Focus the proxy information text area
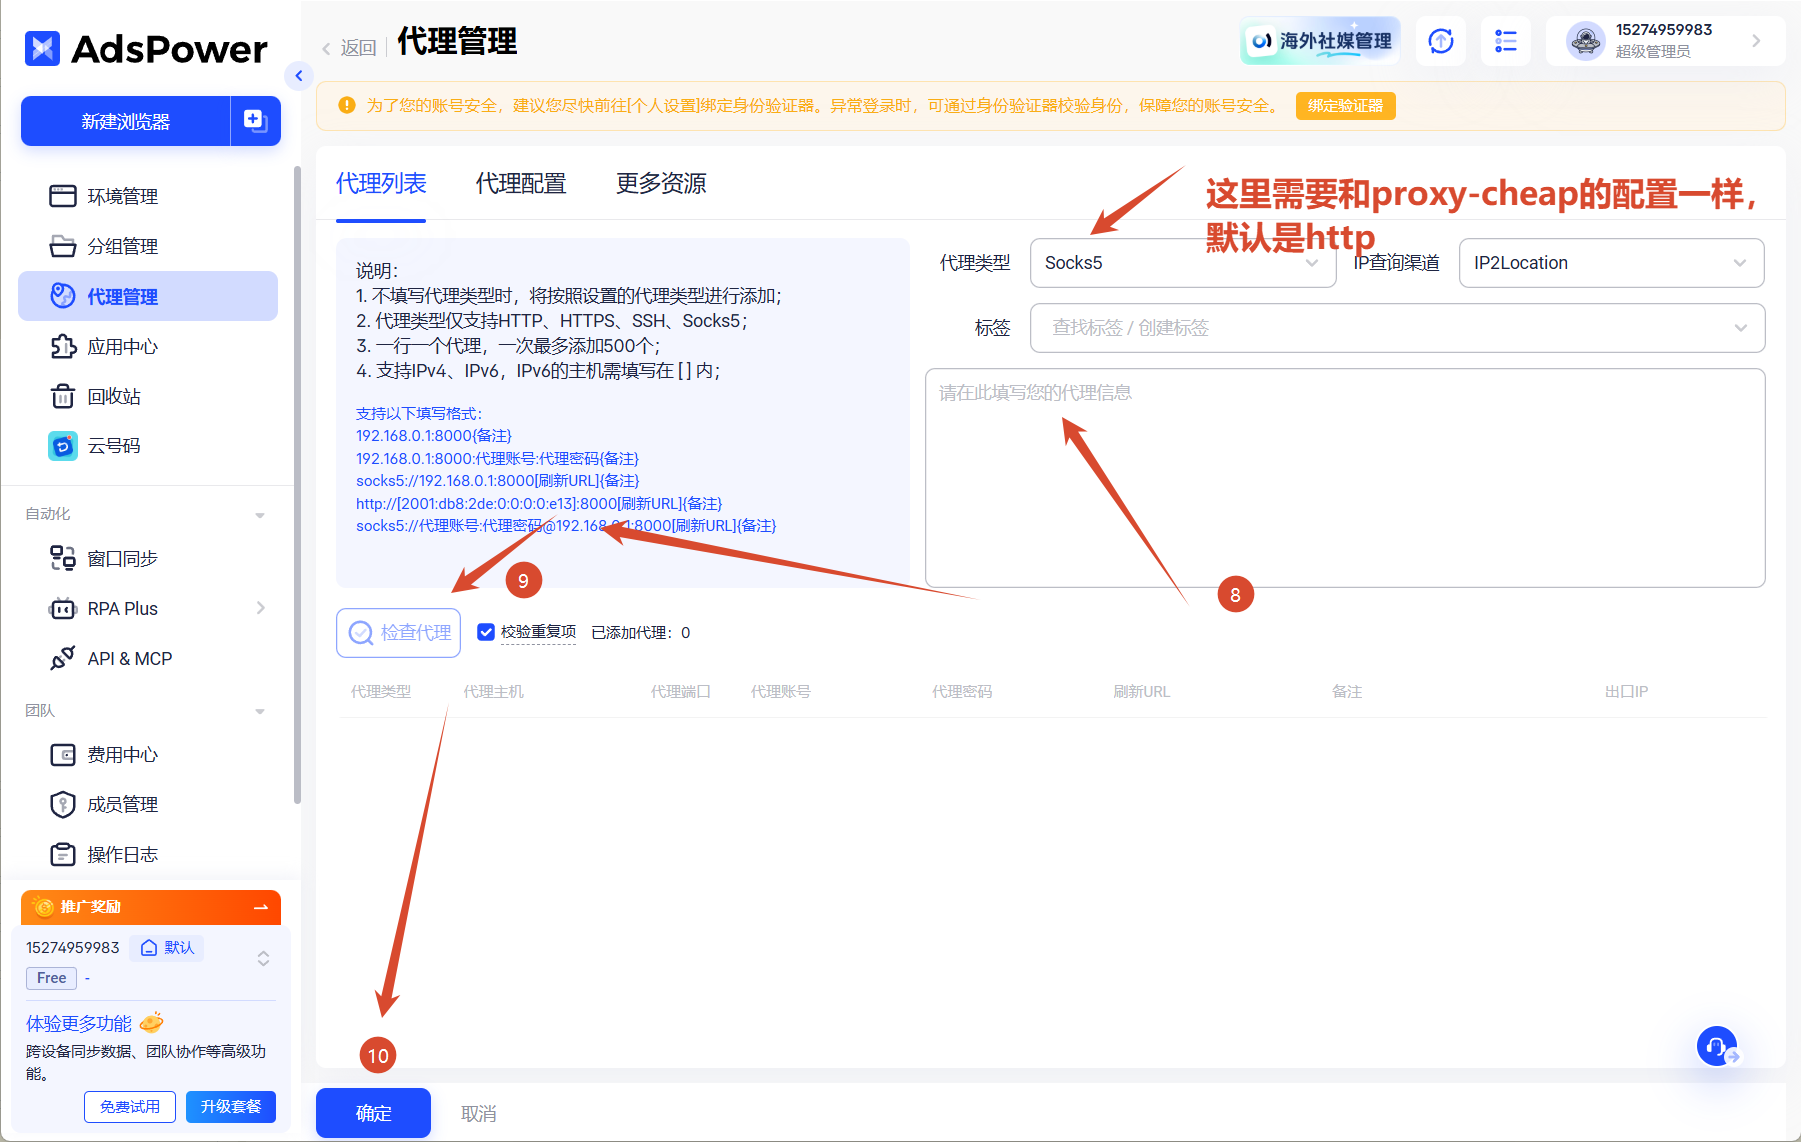This screenshot has width=1801, height=1142. [1345, 478]
